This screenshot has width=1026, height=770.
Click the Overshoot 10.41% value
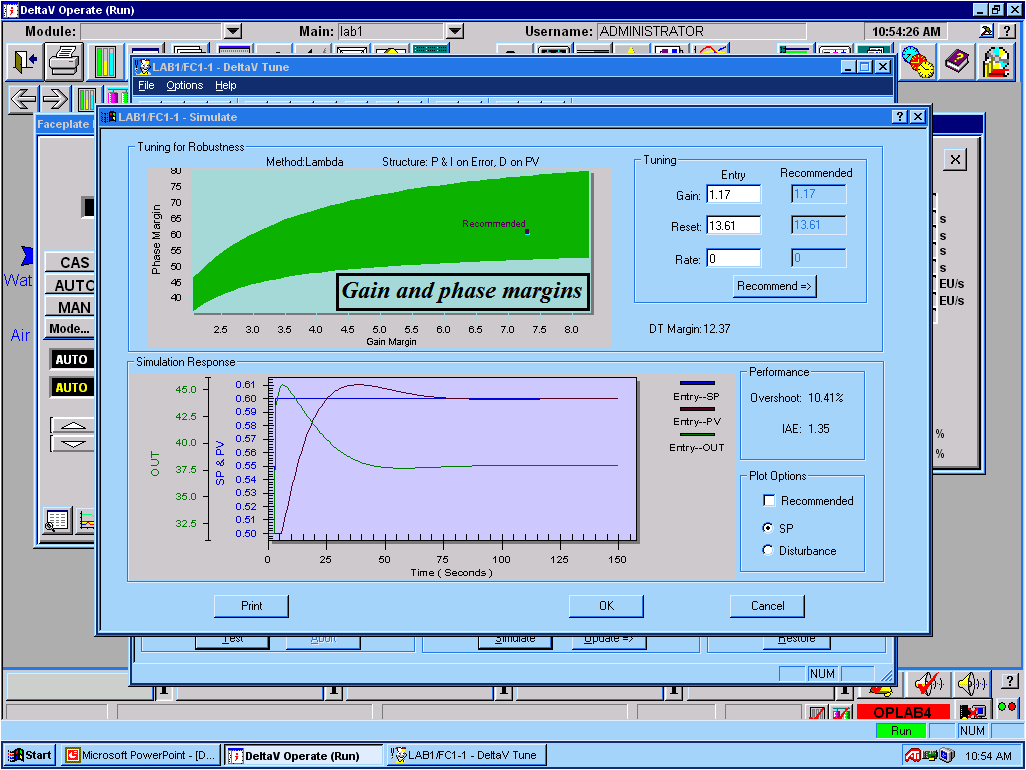pyautogui.click(x=825, y=398)
